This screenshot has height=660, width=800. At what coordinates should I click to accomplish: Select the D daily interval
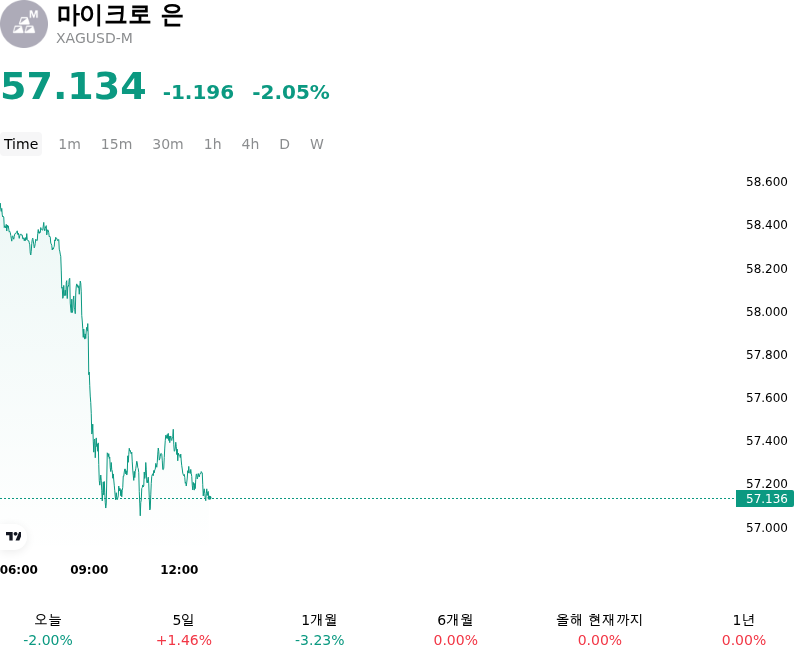click(x=285, y=144)
